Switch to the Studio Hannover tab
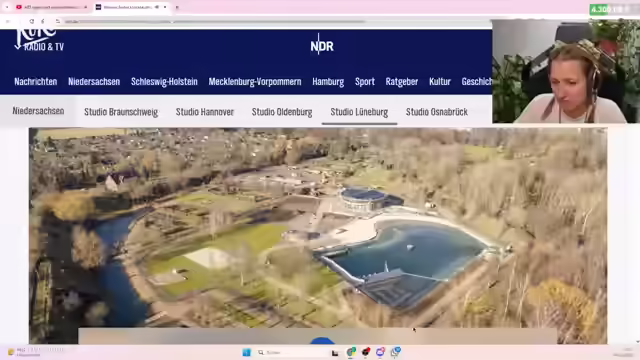 click(204, 112)
